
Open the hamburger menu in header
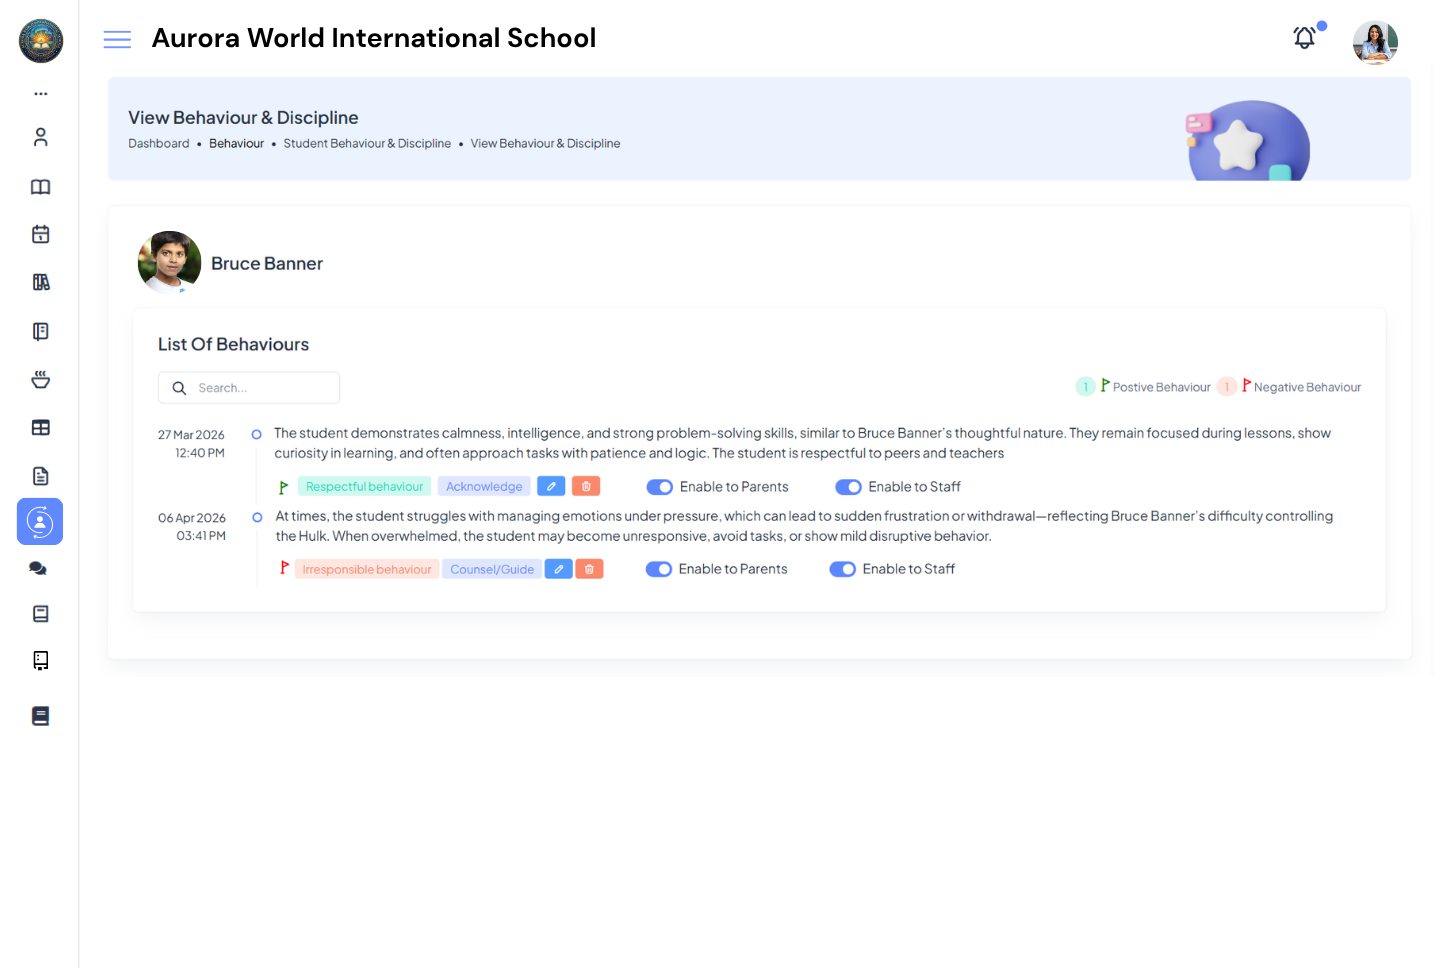tap(117, 39)
